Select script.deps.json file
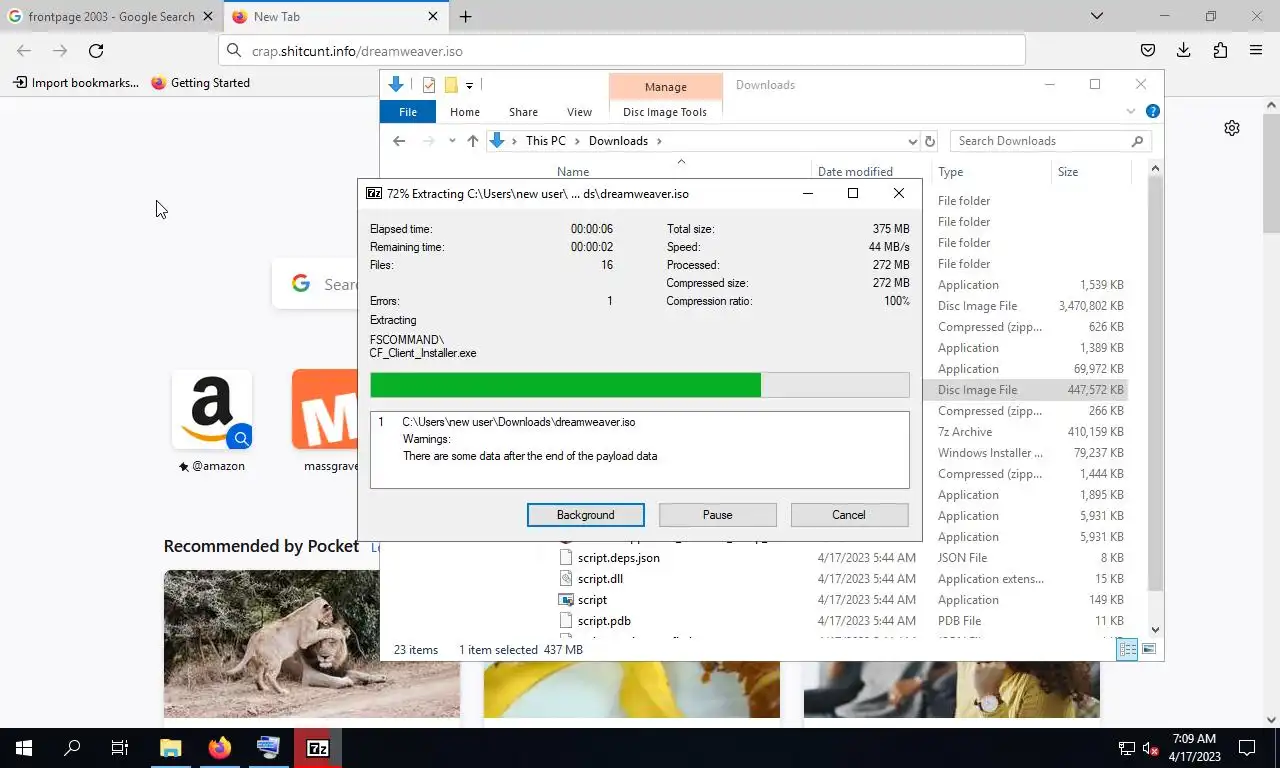This screenshot has height=768, width=1280. pyautogui.click(x=618, y=558)
